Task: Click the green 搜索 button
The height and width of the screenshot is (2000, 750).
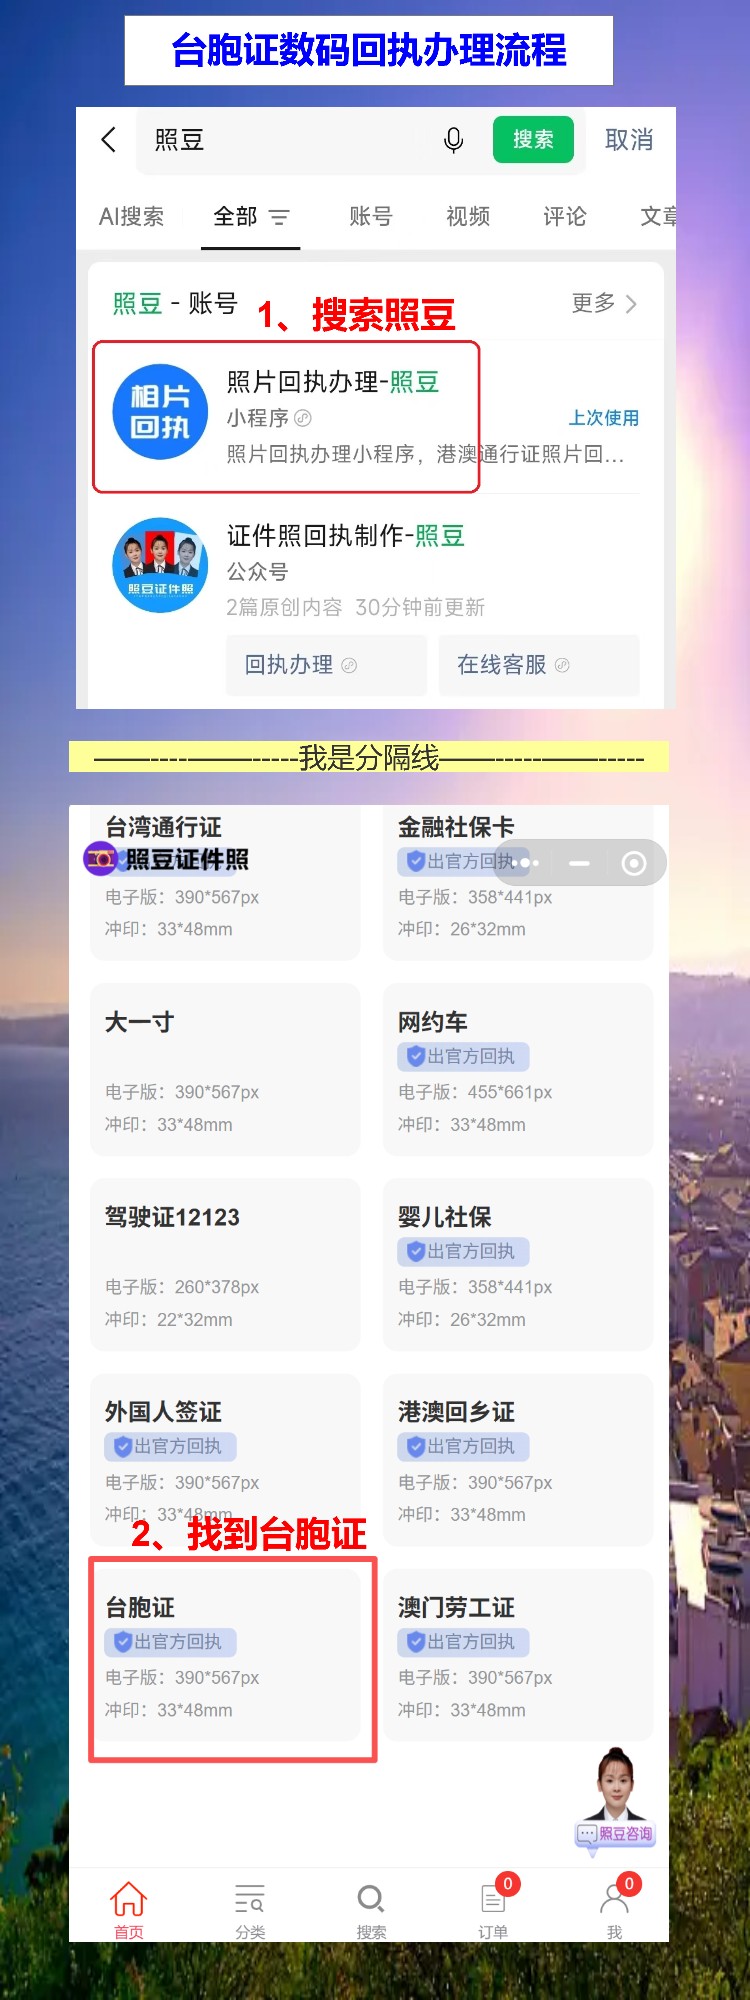Action: click(x=533, y=139)
